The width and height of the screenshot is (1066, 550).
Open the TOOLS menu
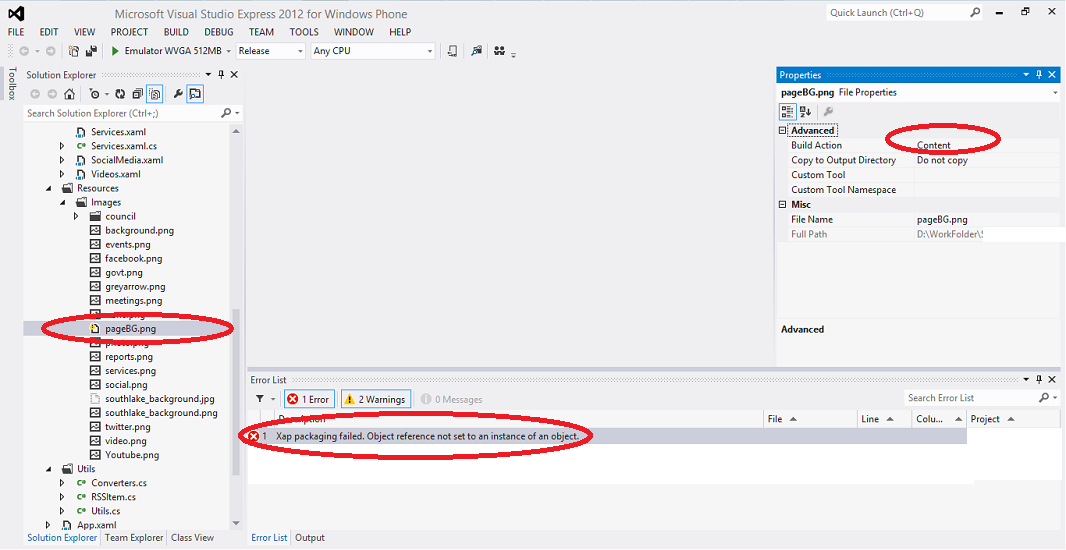(304, 32)
